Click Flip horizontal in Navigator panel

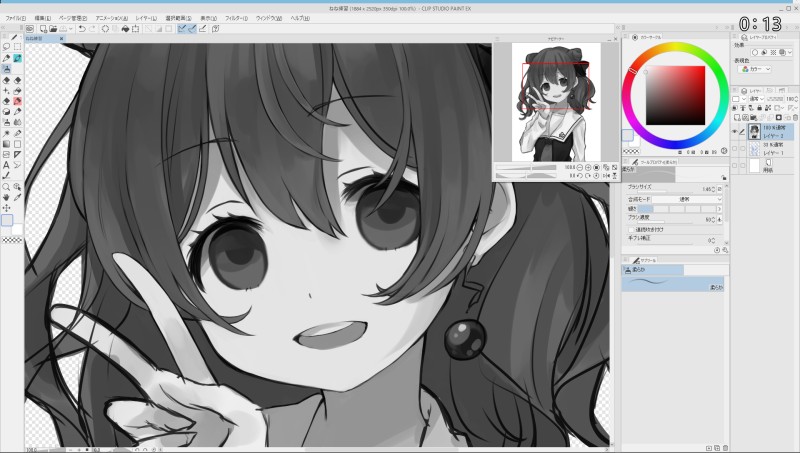(606, 176)
